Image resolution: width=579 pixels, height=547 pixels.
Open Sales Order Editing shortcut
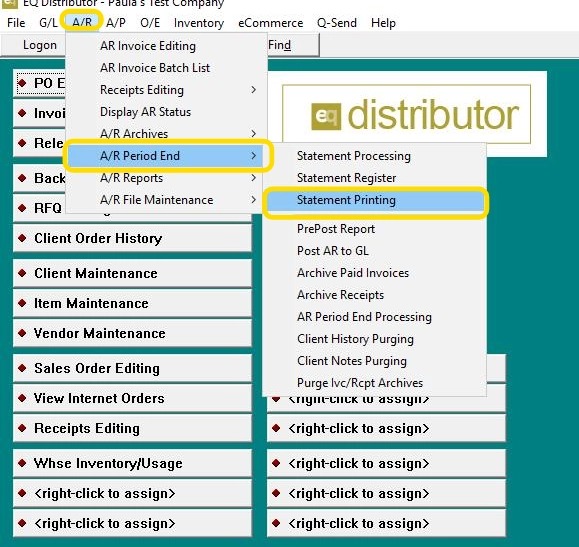(132, 368)
